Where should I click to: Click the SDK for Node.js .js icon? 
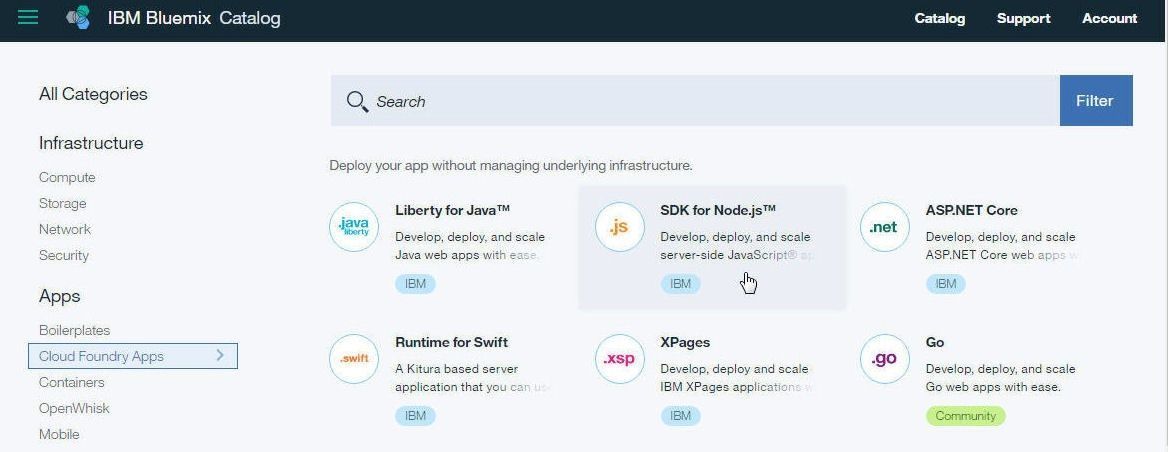[x=620, y=227]
